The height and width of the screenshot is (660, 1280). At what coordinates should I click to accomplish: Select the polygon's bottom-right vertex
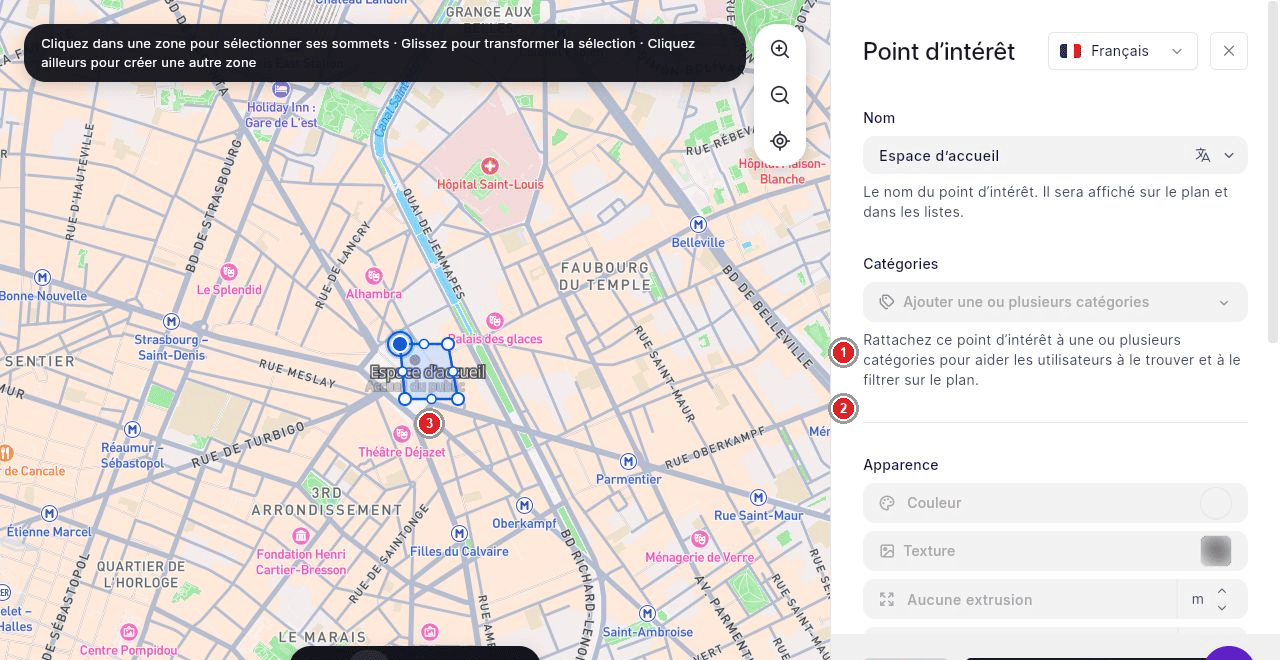point(458,399)
